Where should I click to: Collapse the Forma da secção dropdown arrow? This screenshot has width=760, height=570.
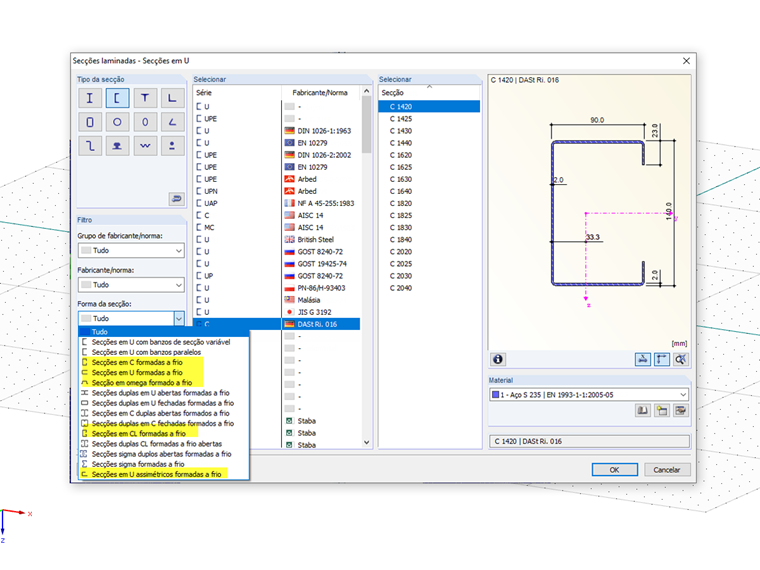(x=179, y=318)
